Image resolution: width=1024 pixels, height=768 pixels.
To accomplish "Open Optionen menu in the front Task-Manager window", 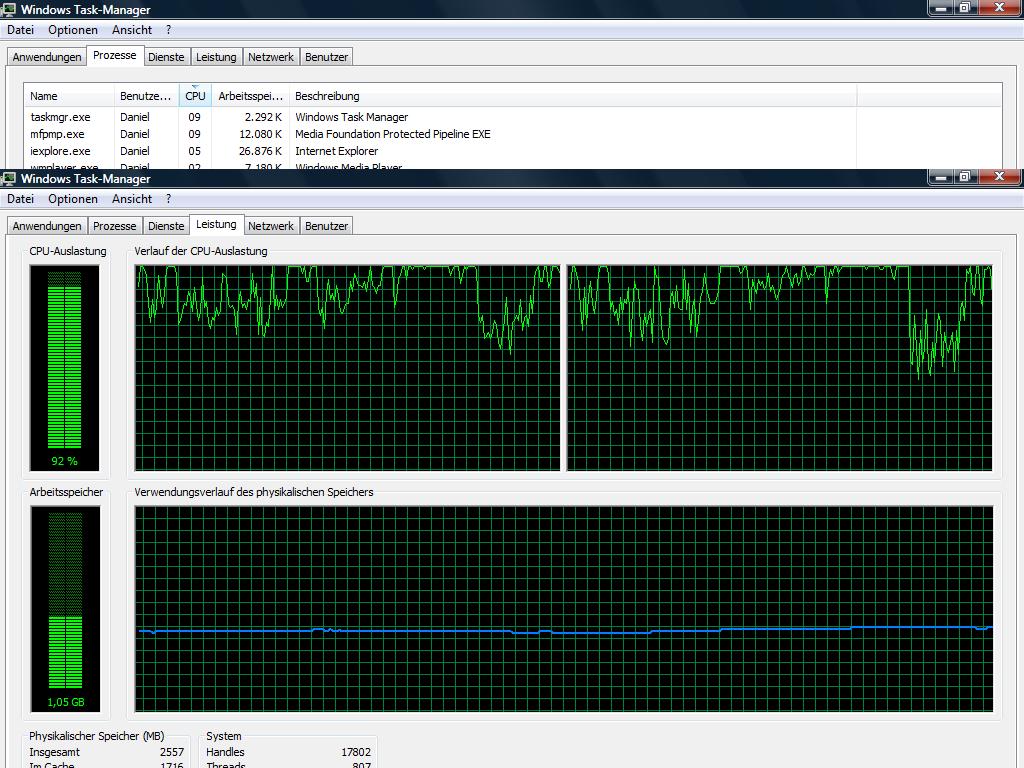I will click(72, 199).
